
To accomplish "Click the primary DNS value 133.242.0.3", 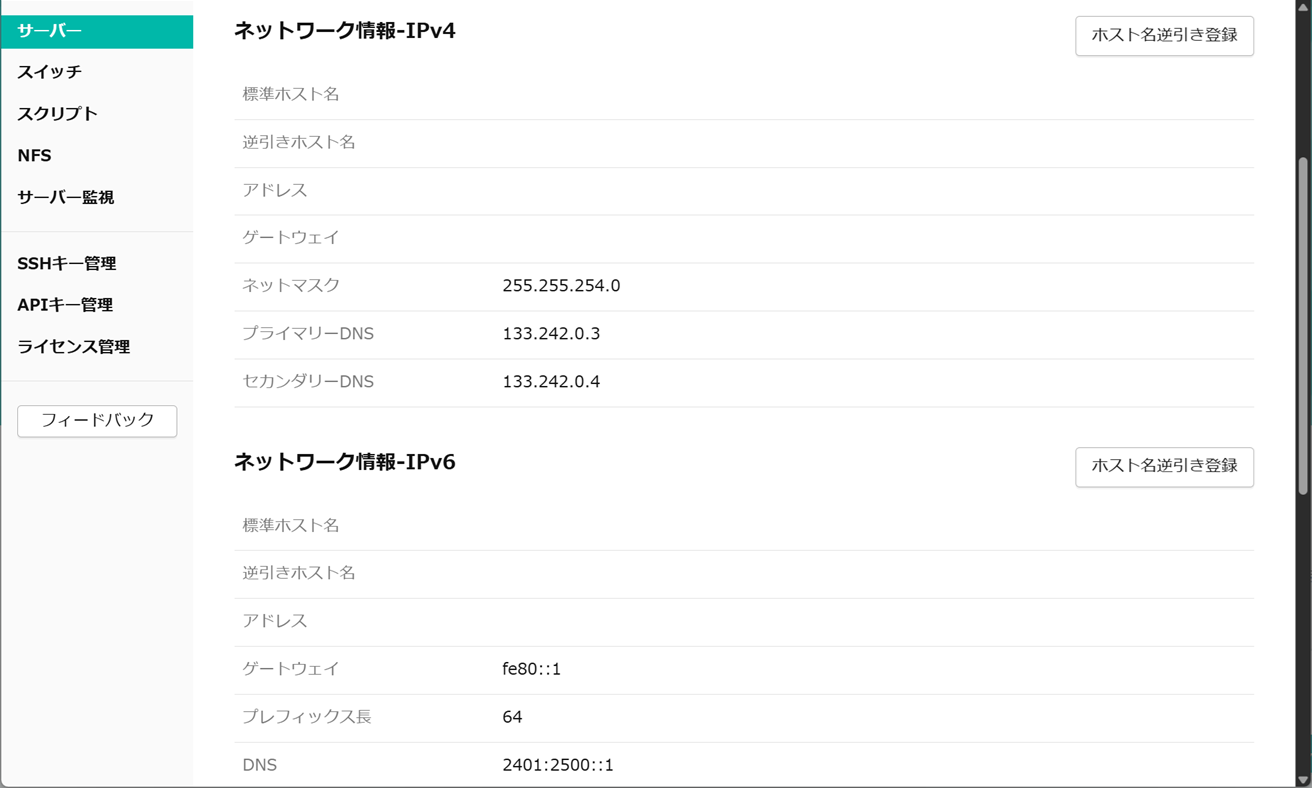I will pyautogui.click(x=551, y=334).
